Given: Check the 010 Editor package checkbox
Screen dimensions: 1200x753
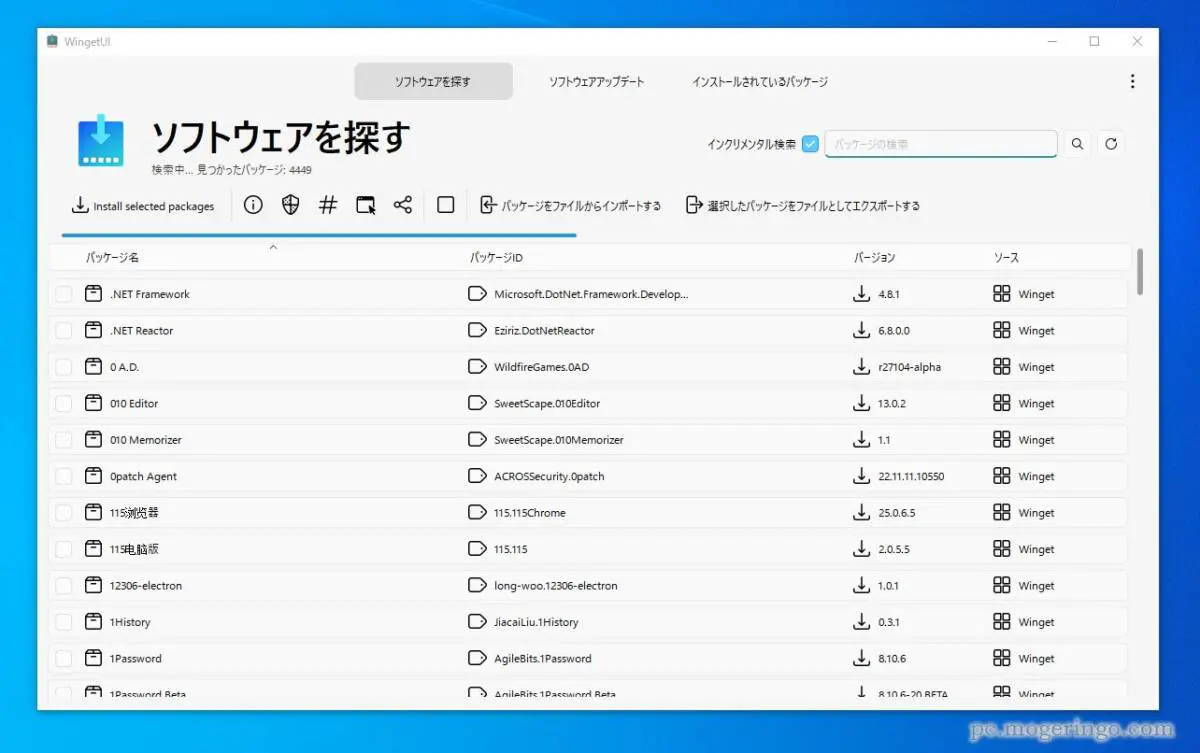Looking at the screenshot, I should 64,403.
